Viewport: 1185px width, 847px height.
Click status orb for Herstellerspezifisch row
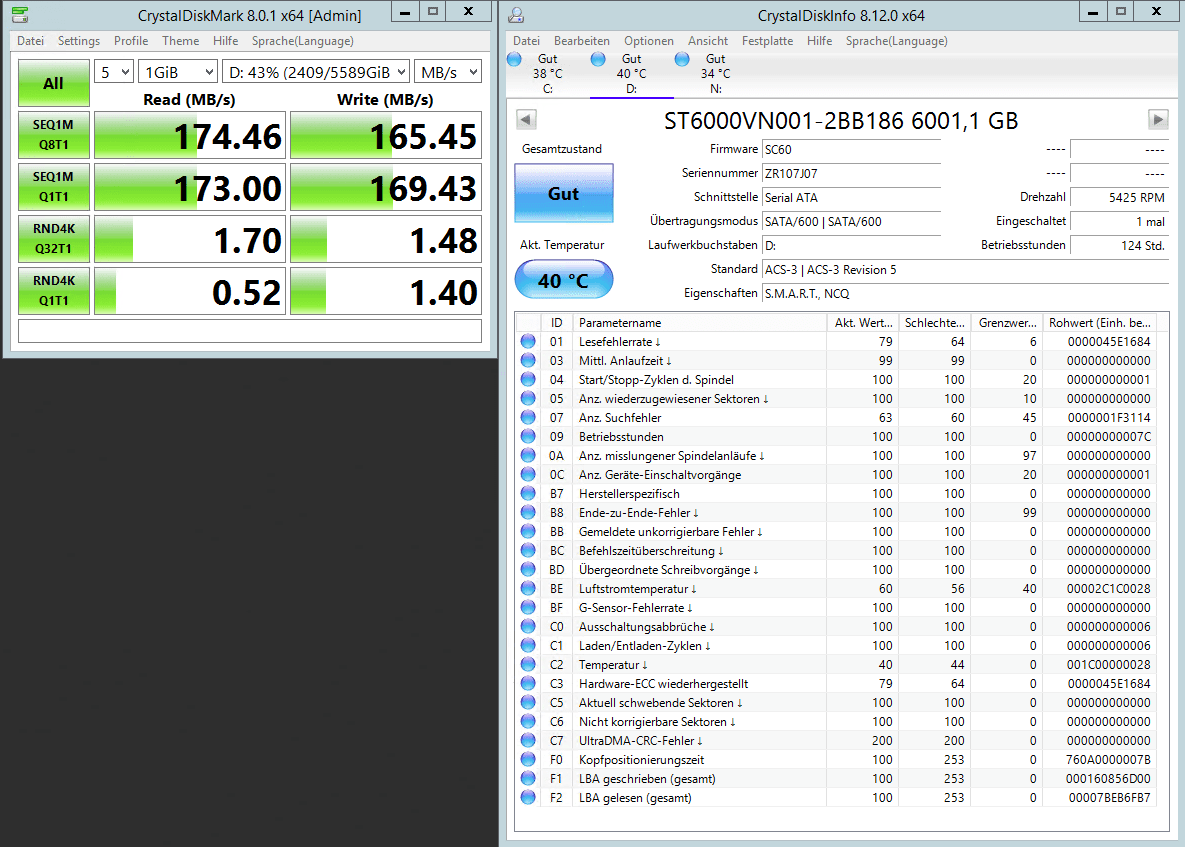coord(528,493)
